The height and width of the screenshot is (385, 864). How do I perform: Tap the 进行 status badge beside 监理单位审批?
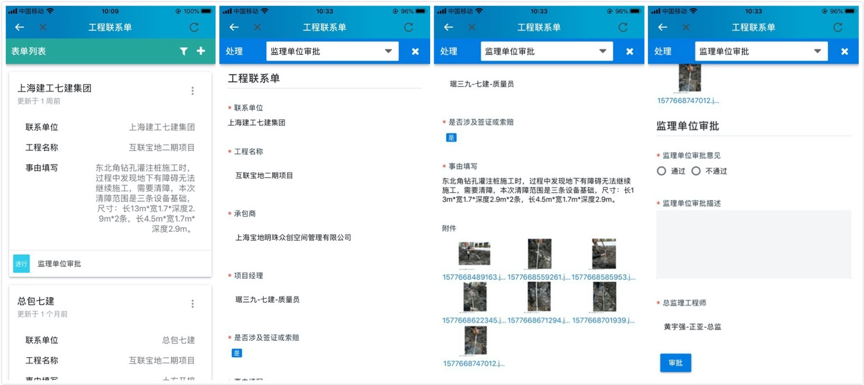21,264
